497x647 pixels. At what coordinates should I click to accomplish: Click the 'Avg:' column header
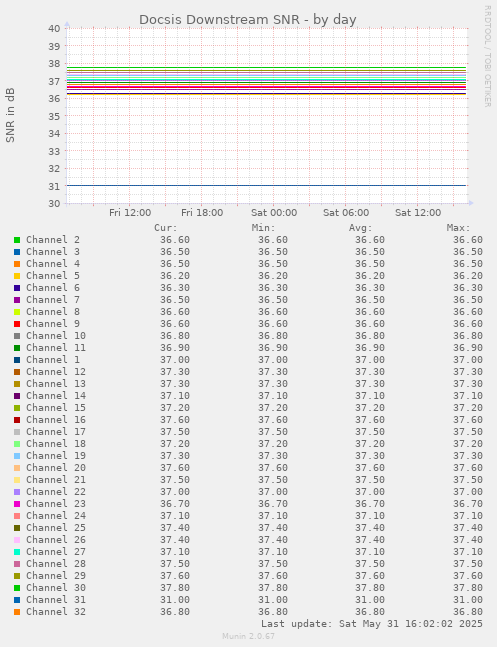click(361, 228)
